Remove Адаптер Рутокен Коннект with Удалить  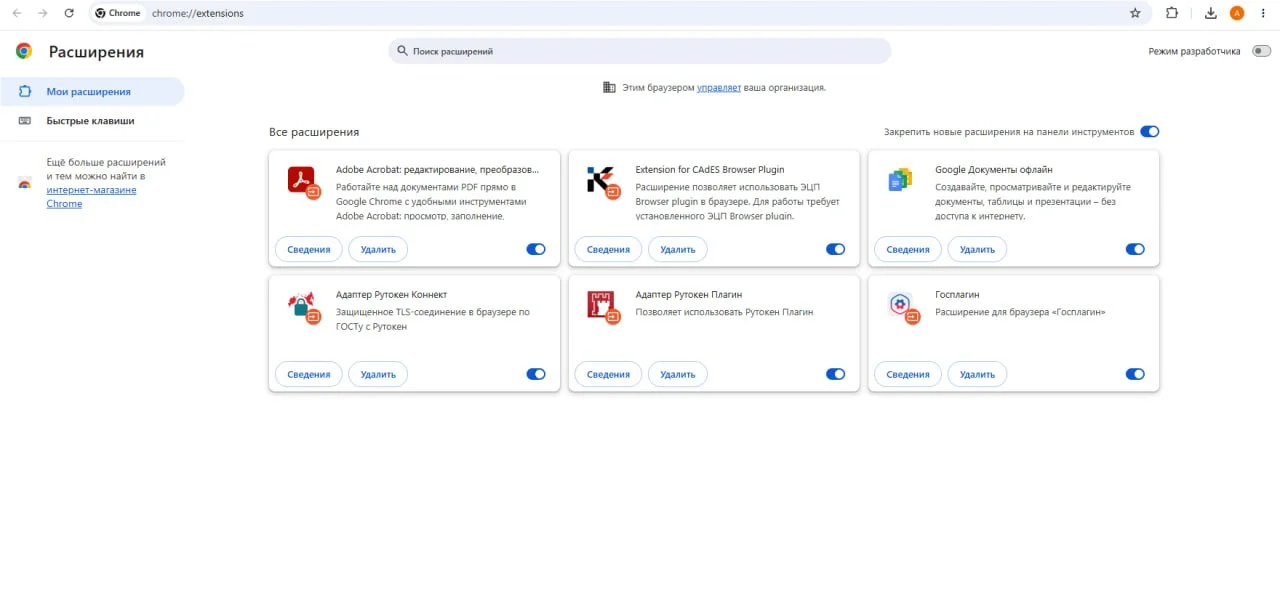pyautogui.click(x=378, y=374)
